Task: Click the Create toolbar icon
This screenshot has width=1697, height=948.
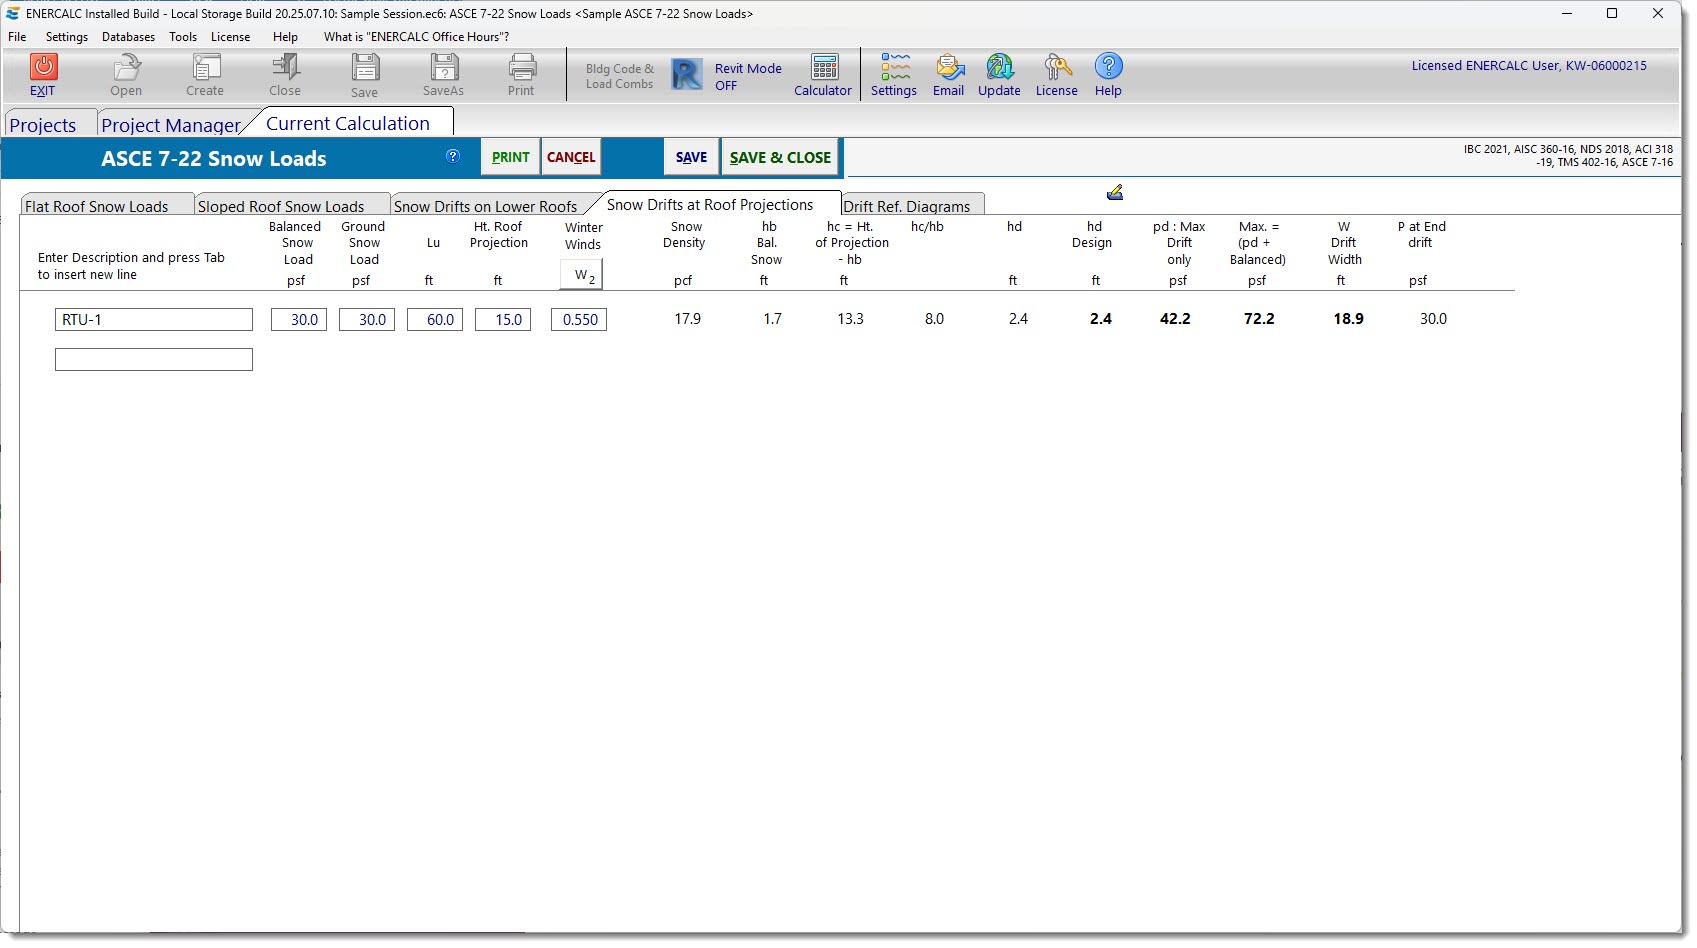Action: coord(206,67)
